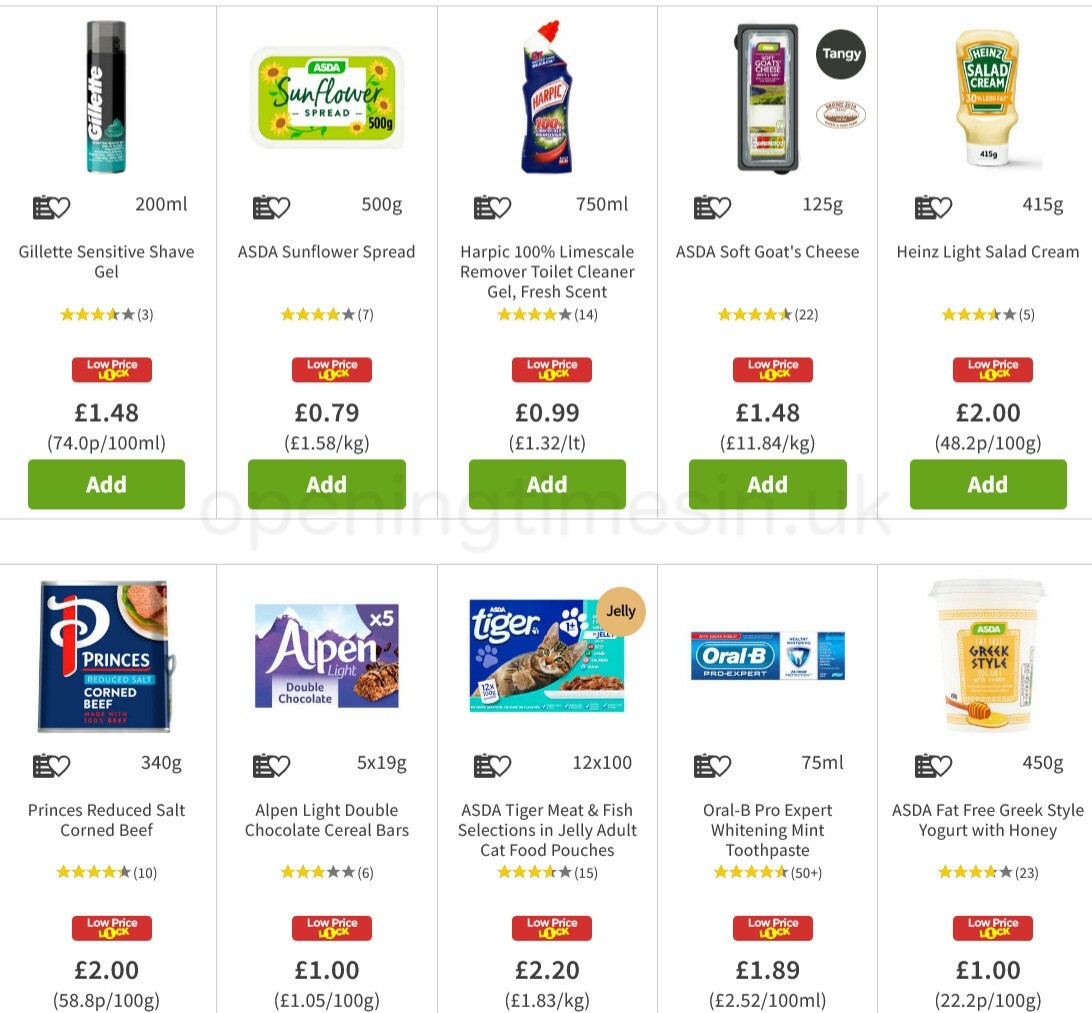Click Add under Harpic limescale remover
The width and height of the screenshot is (1092, 1013).
click(x=547, y=484)
